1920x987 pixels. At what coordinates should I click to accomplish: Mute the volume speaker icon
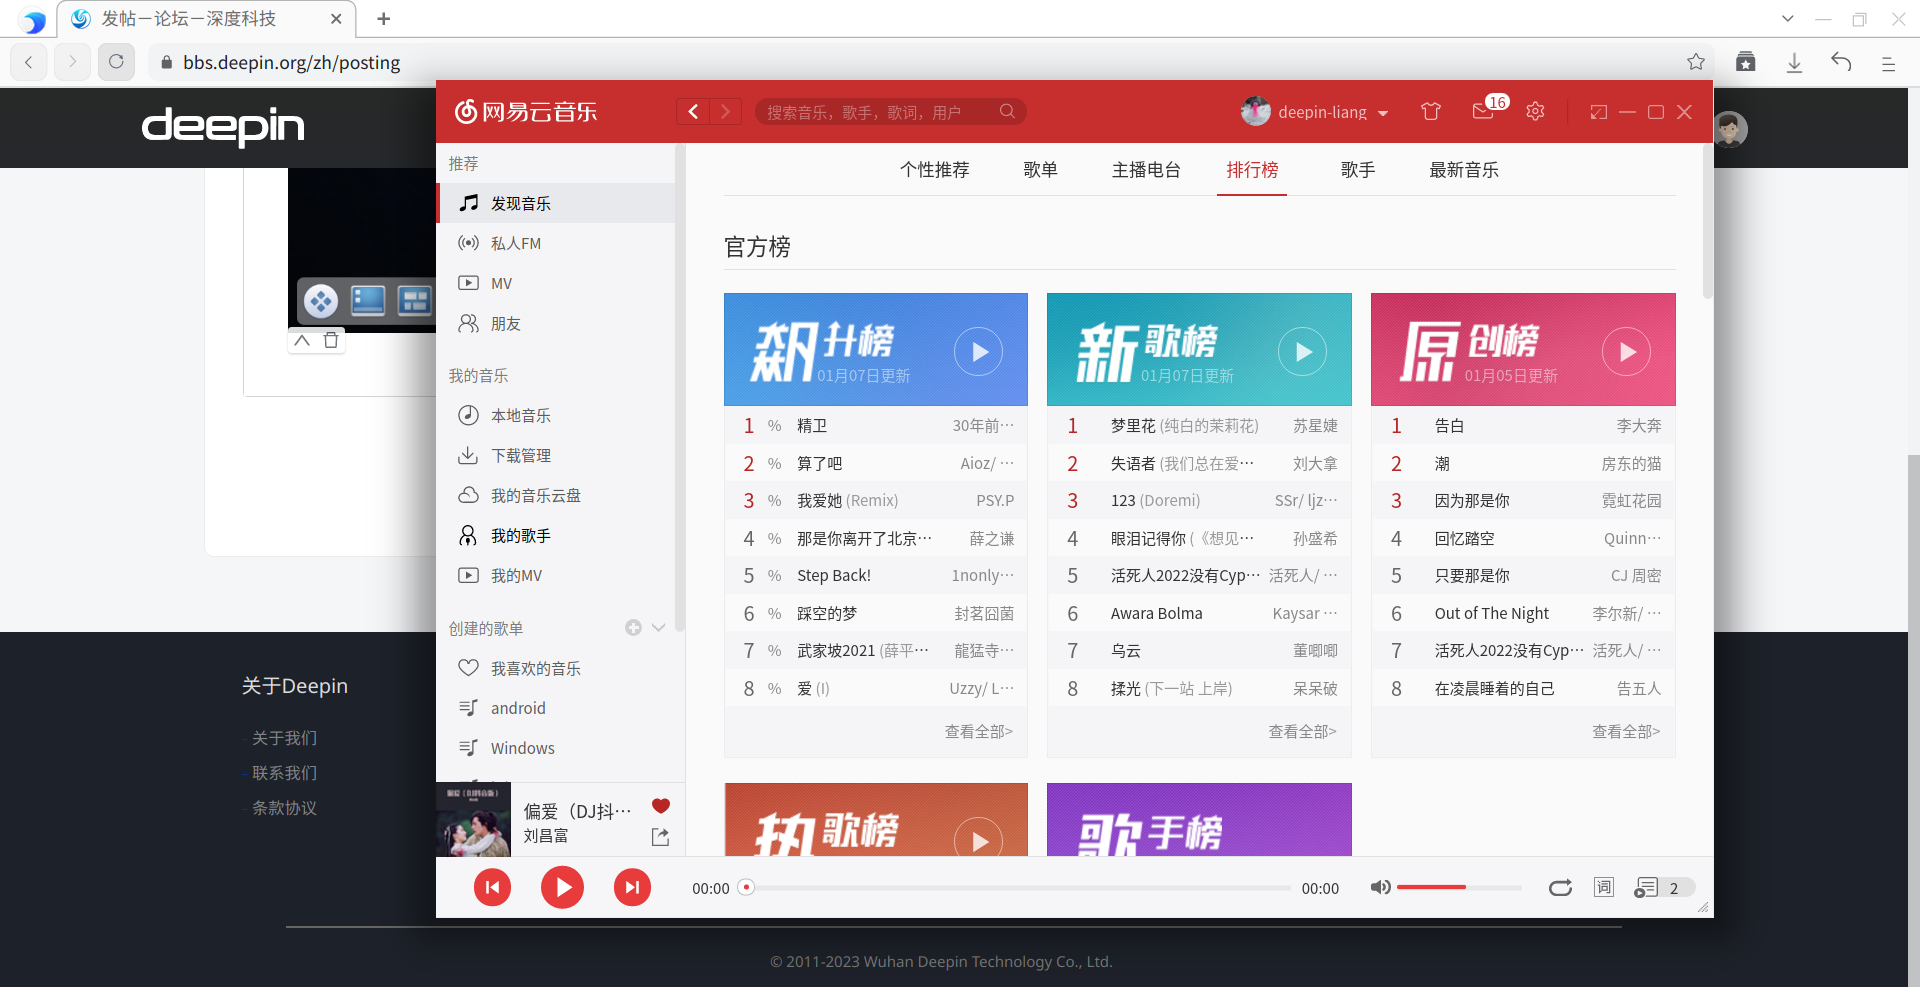click(1380, 887)
